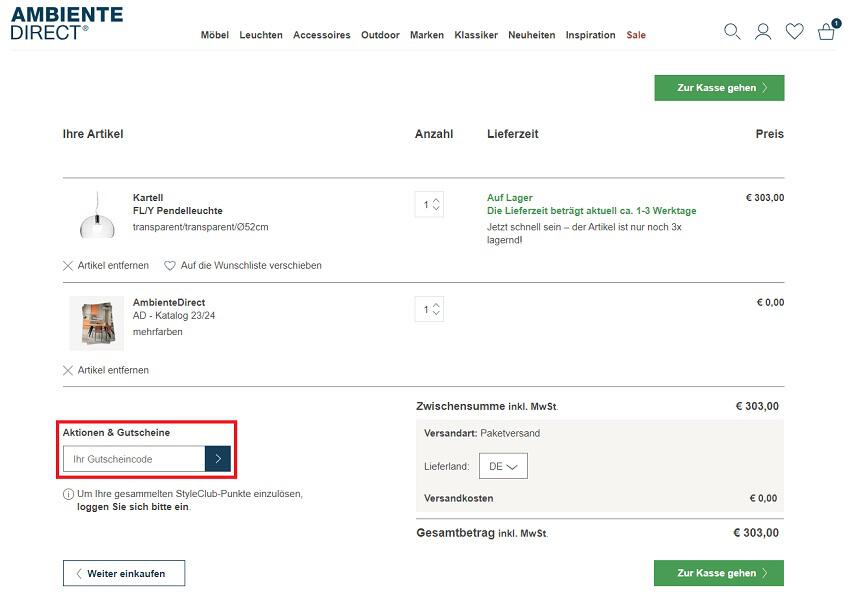
Task: Open the Lieferland DE dropdown
Action: click(x=503, y=466)
